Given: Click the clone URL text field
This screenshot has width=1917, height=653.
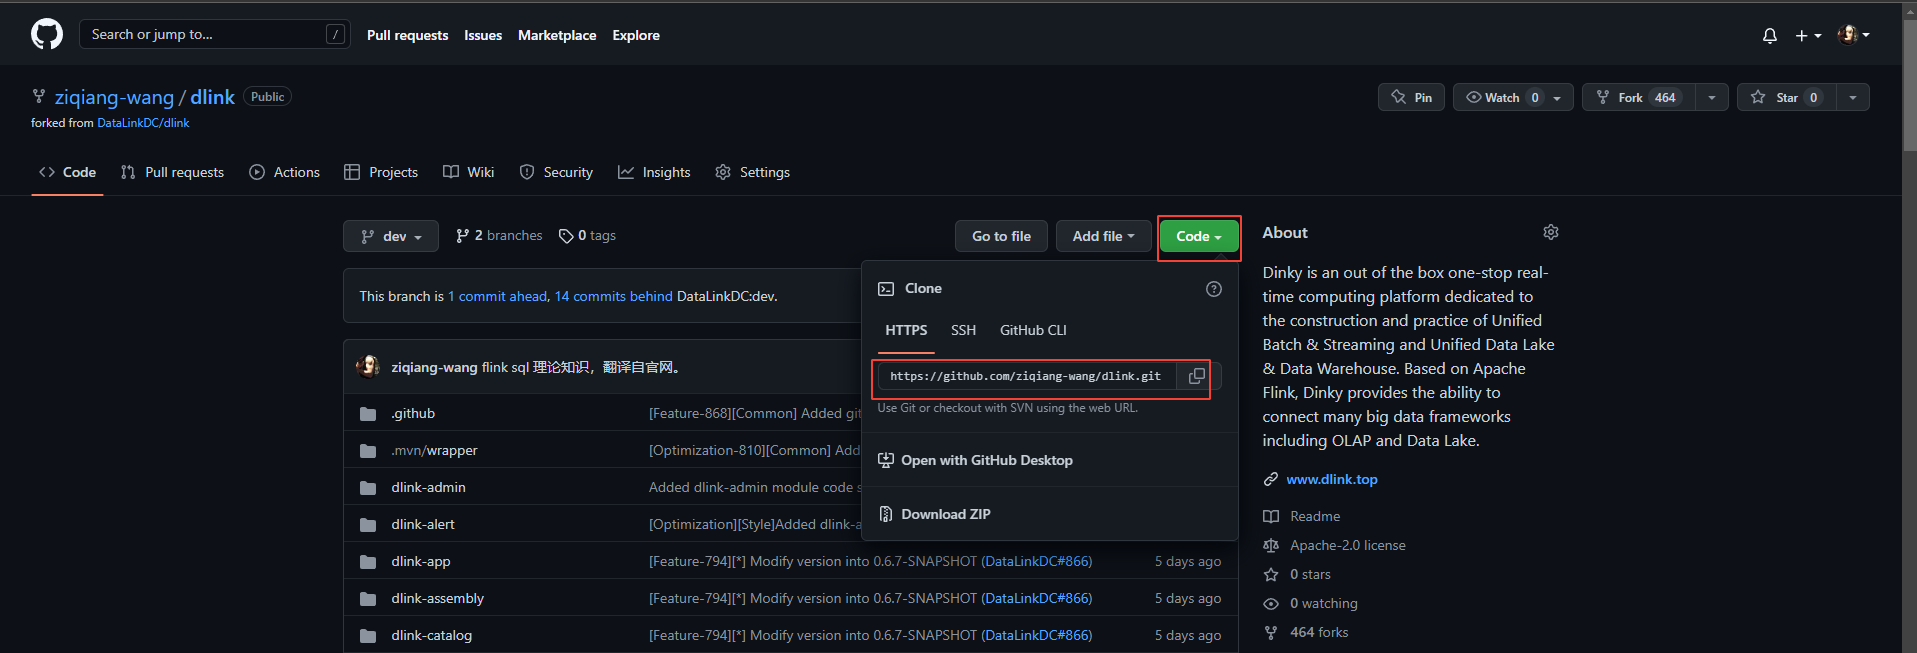Looking at the screenshot, I should 1027,376.
